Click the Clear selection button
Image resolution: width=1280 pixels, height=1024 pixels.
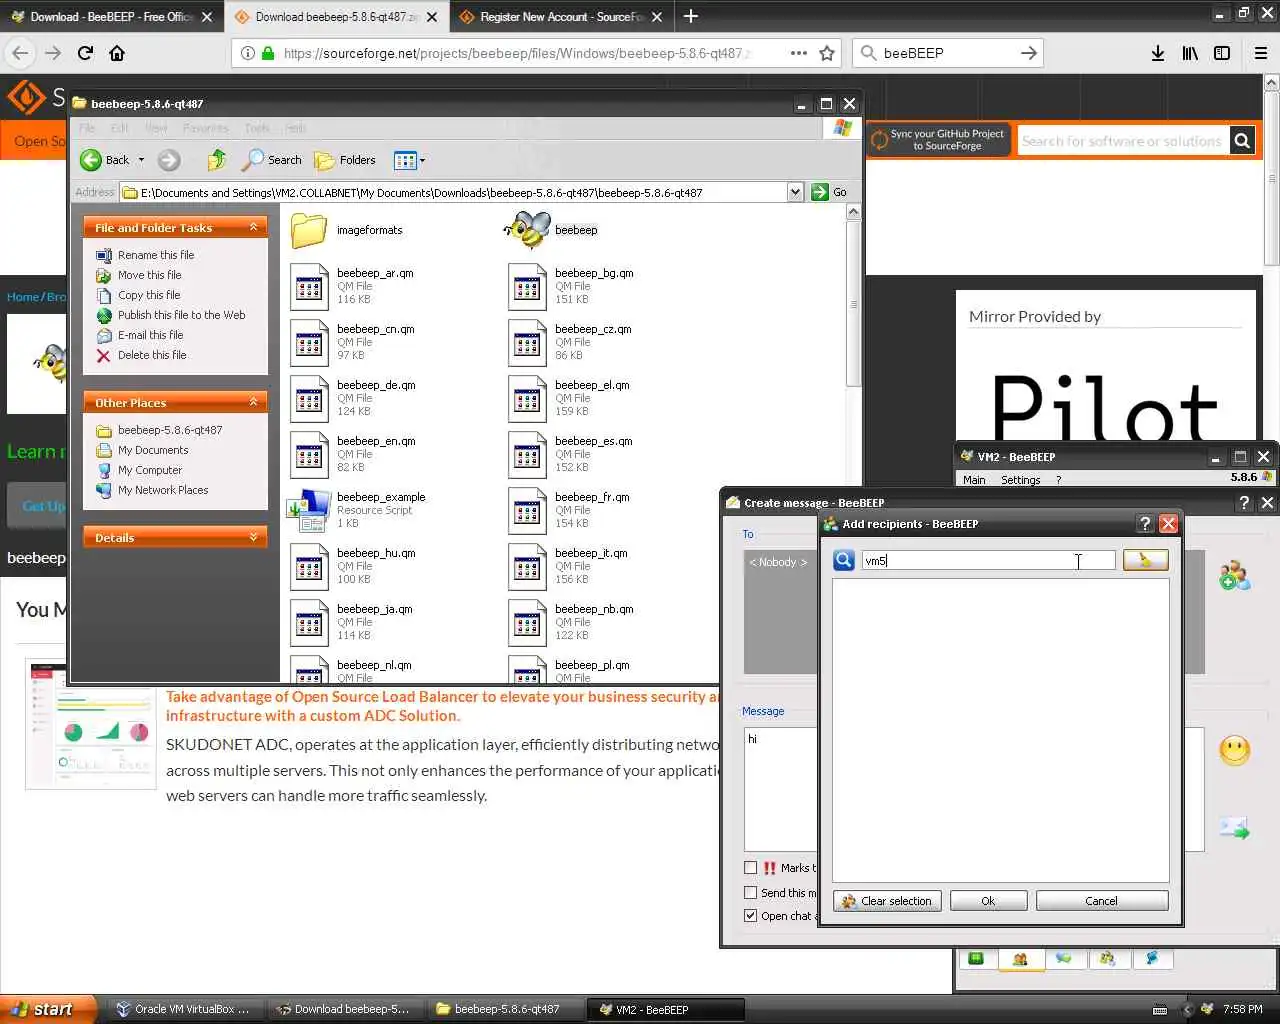pos(887,901)
